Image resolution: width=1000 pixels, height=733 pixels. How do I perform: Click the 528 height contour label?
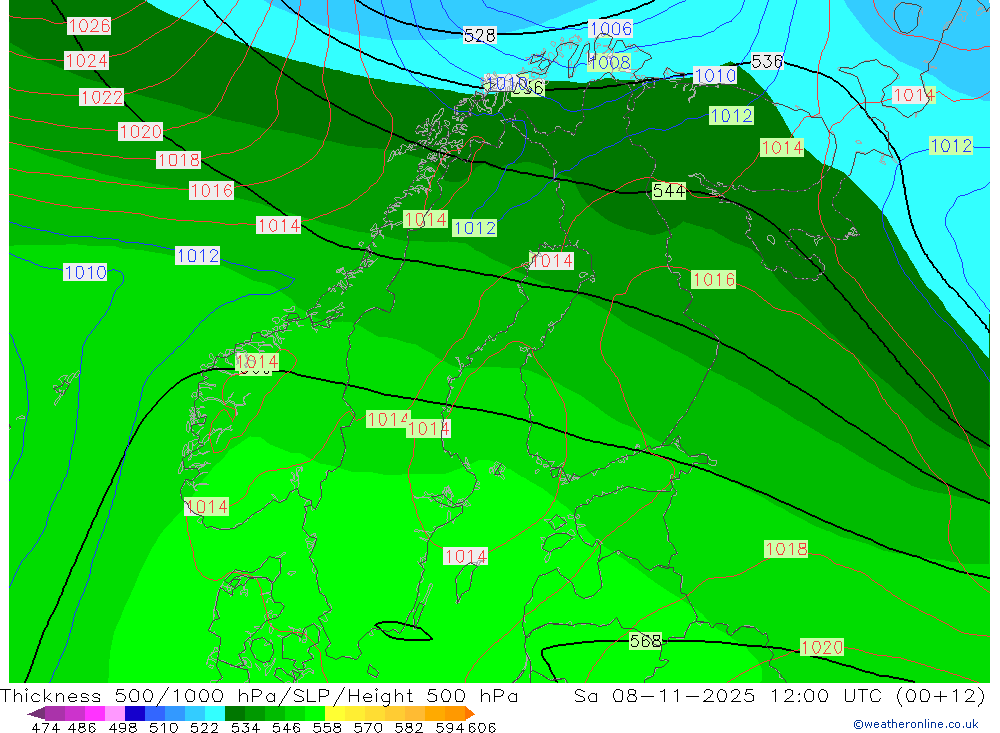point(480,36)
